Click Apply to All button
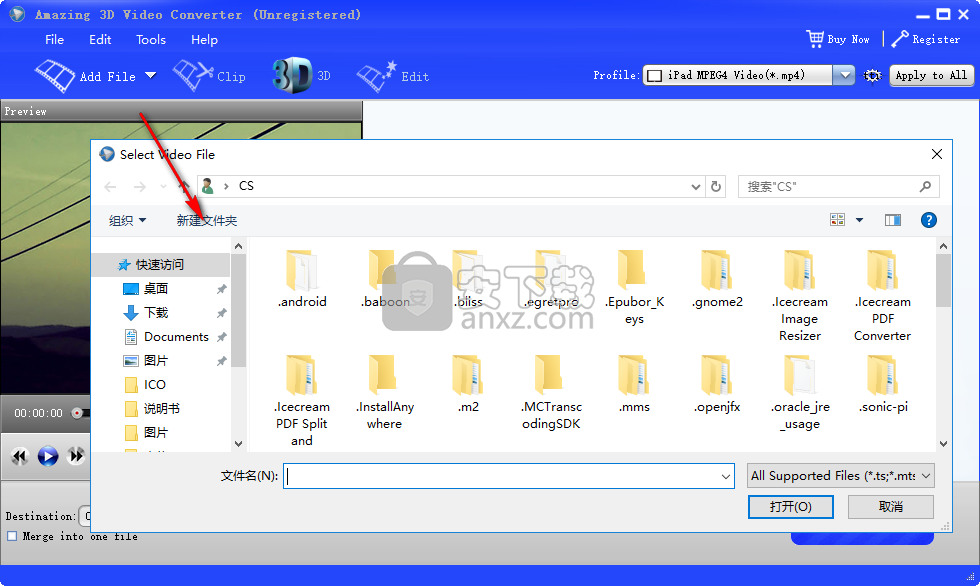Image resolution: width=980 pixels, height=586 pixels. (931, 76)
